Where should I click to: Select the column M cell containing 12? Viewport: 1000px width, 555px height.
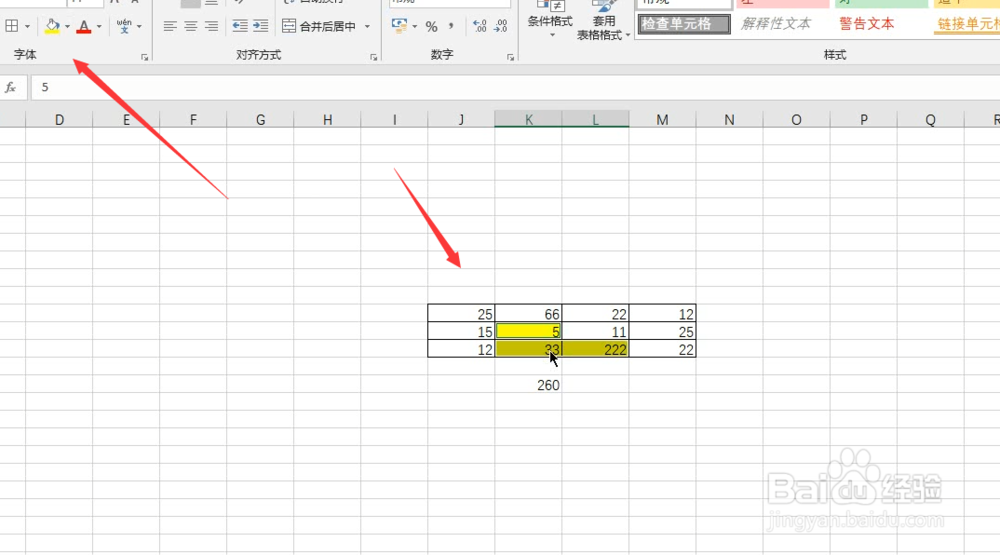tap(662, 314)
